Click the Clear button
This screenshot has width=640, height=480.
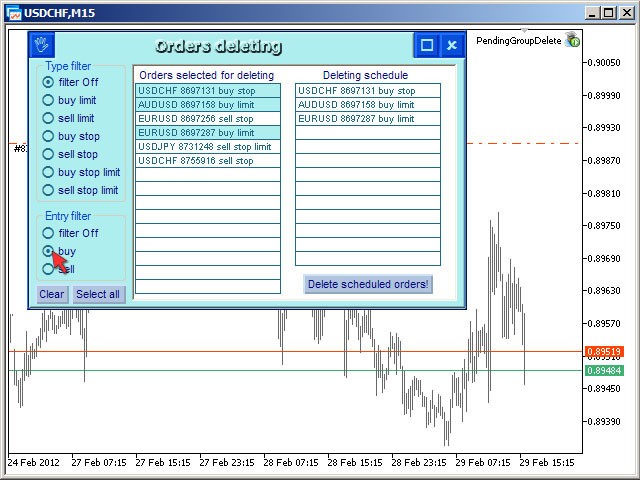[x=52, y=294]
